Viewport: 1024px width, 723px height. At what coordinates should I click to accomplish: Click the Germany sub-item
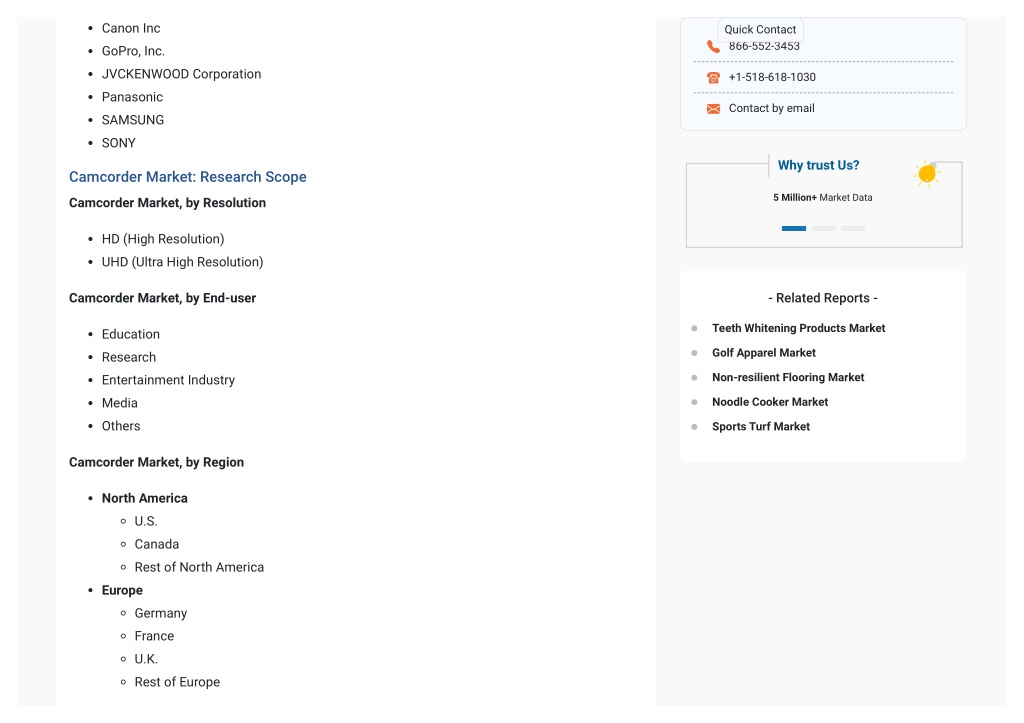coord(161,613)
